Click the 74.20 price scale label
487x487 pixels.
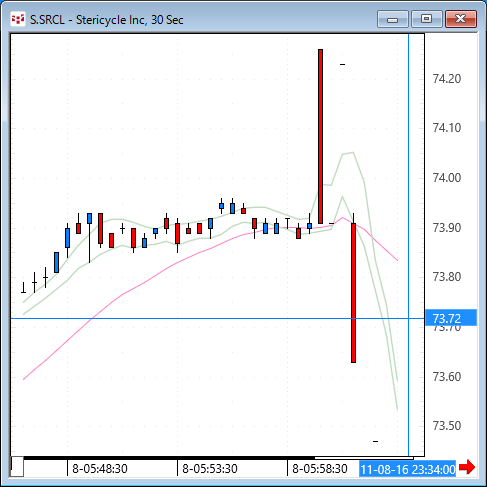point(447,79)
